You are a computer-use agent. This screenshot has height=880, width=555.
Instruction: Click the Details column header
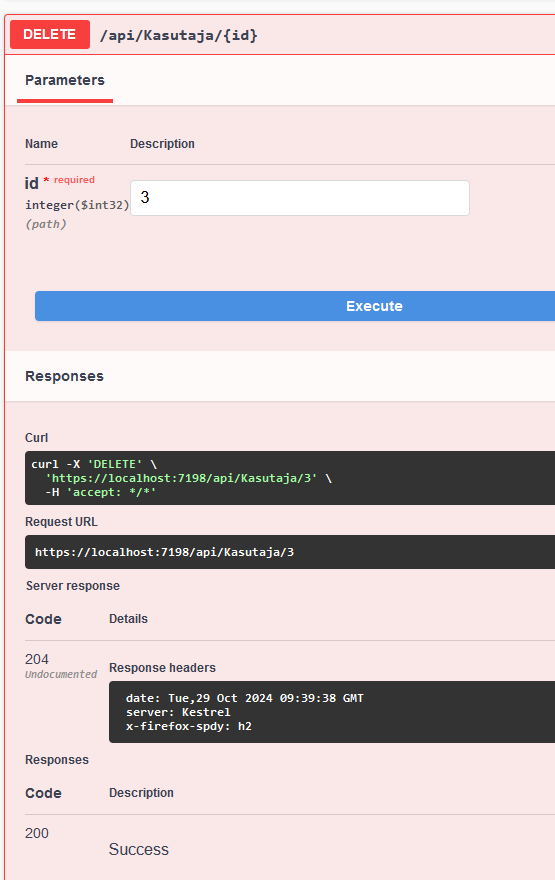point(129,619)
